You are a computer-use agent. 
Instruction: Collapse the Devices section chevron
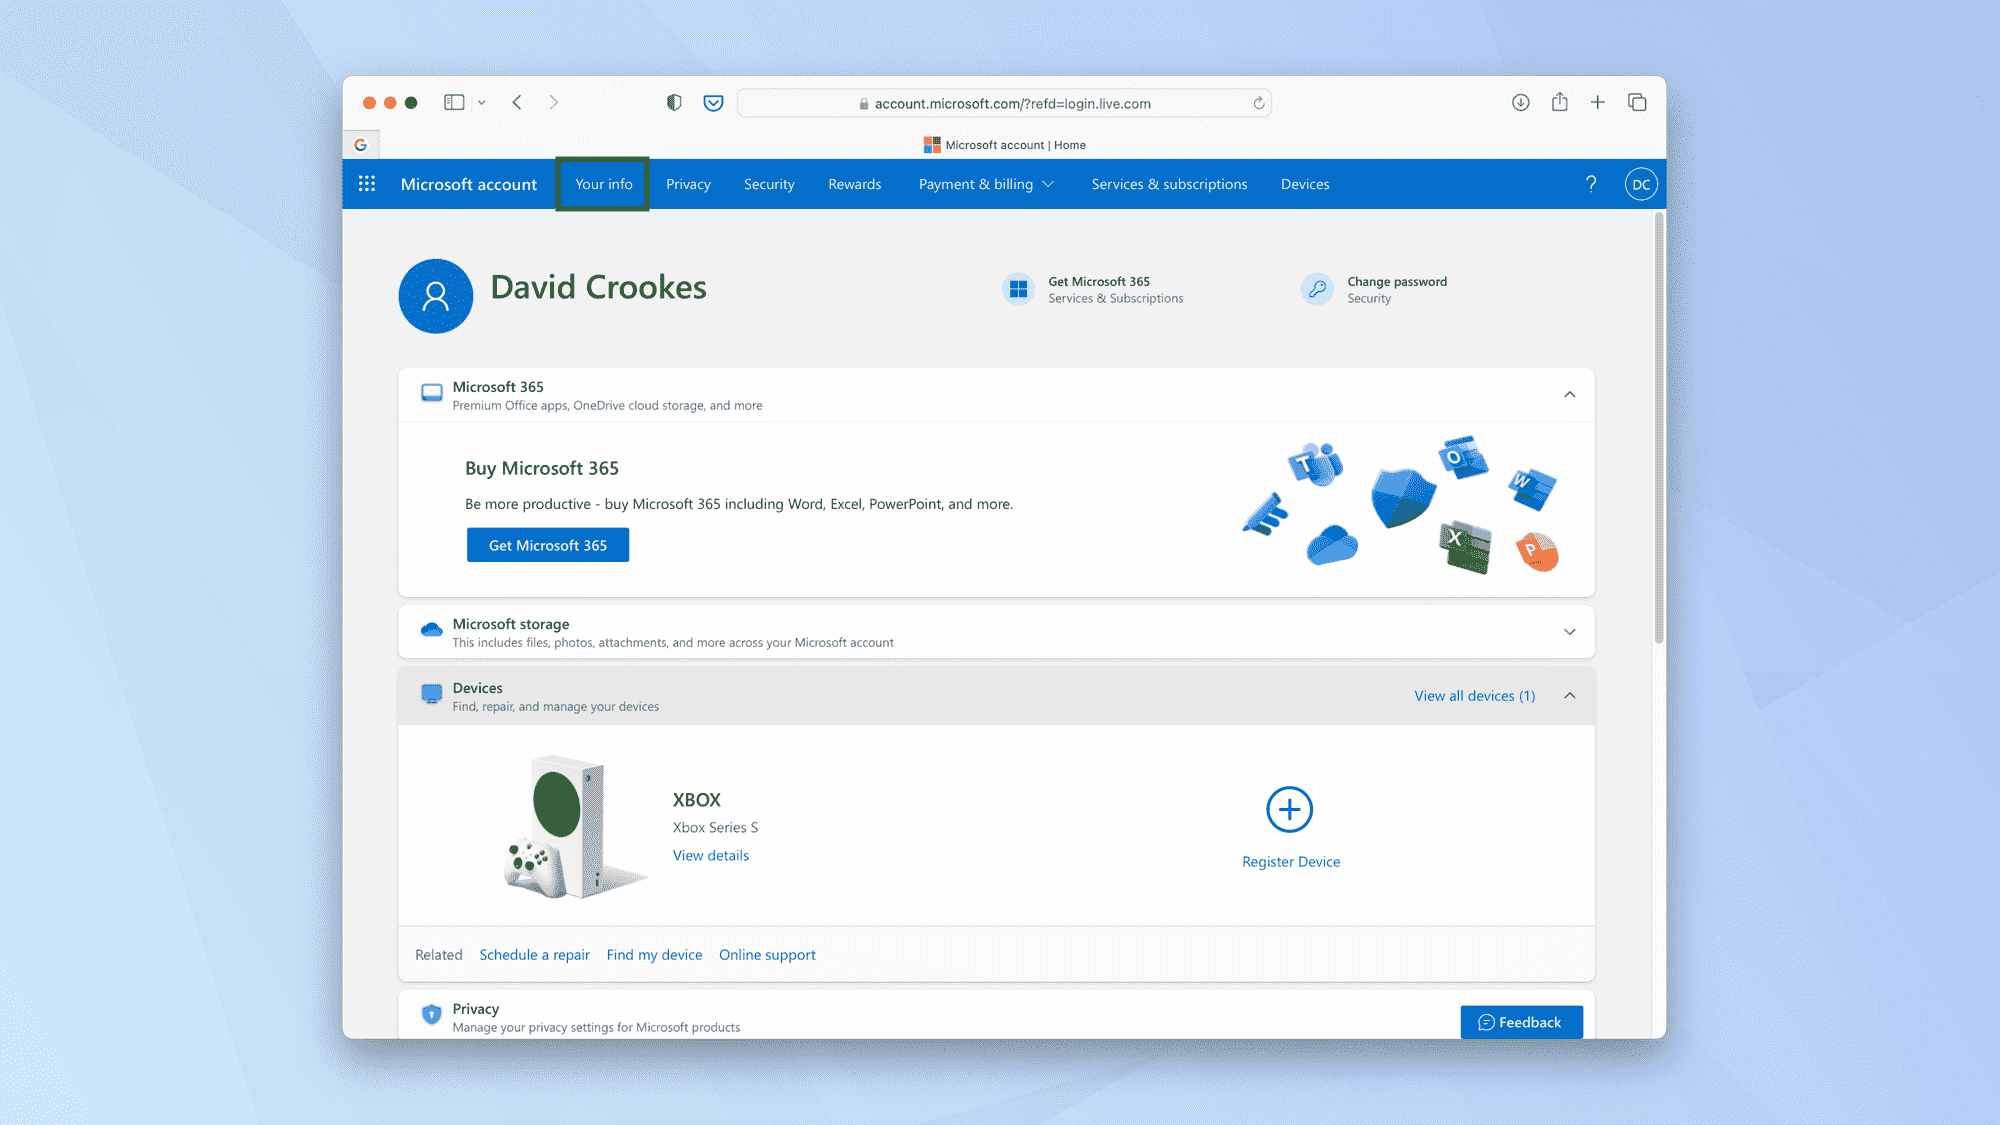[1570, 696]
